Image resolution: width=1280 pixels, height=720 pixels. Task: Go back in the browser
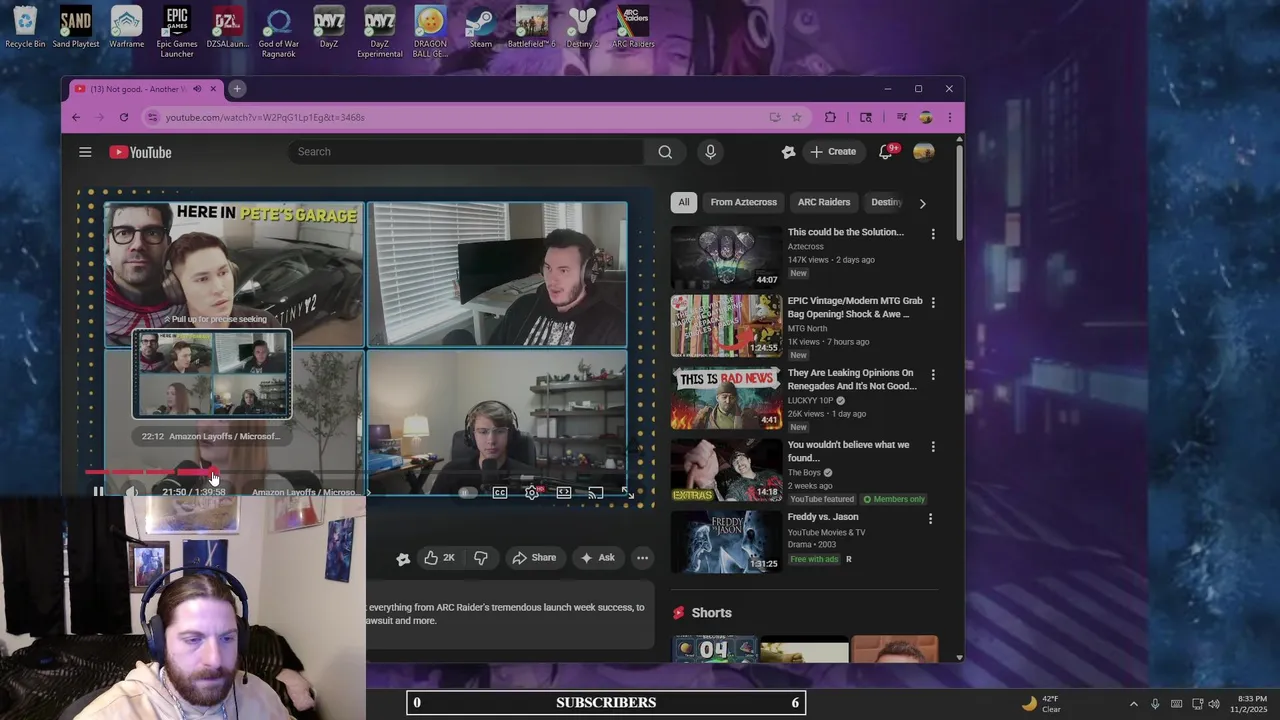point(76,117)
